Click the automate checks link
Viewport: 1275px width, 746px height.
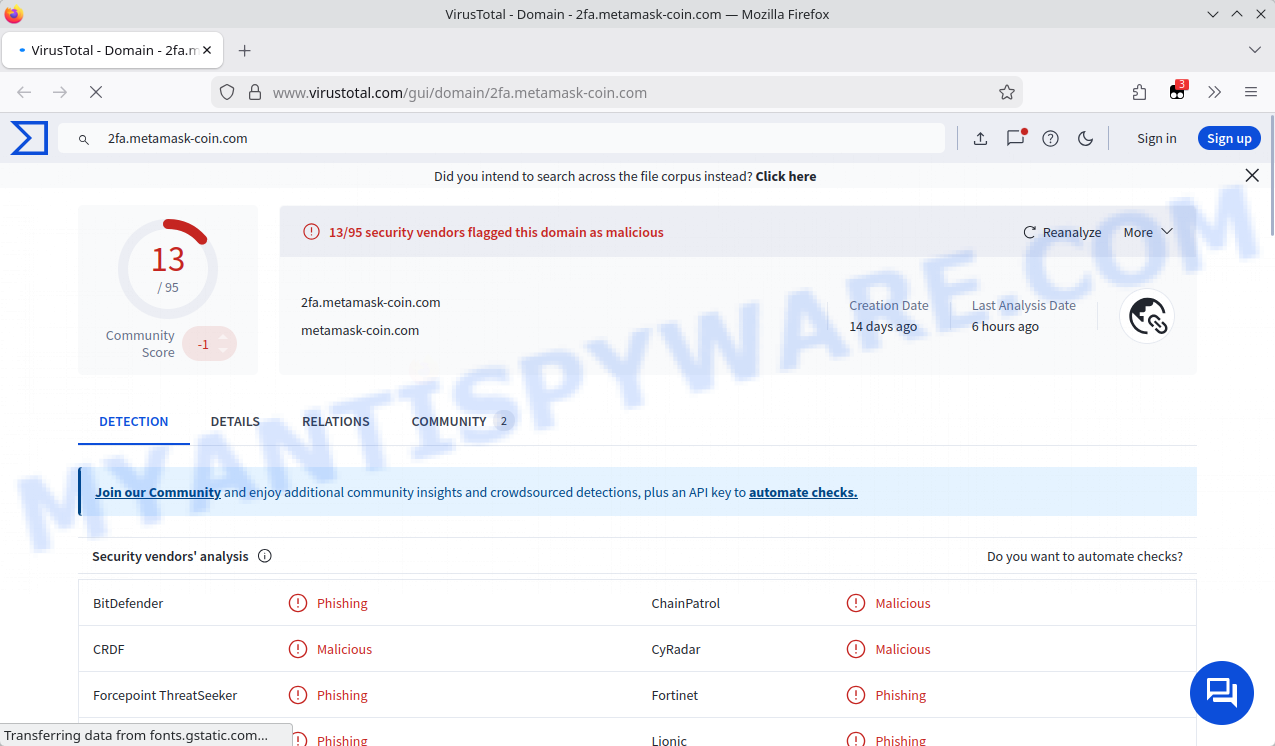tap(803, 492)
